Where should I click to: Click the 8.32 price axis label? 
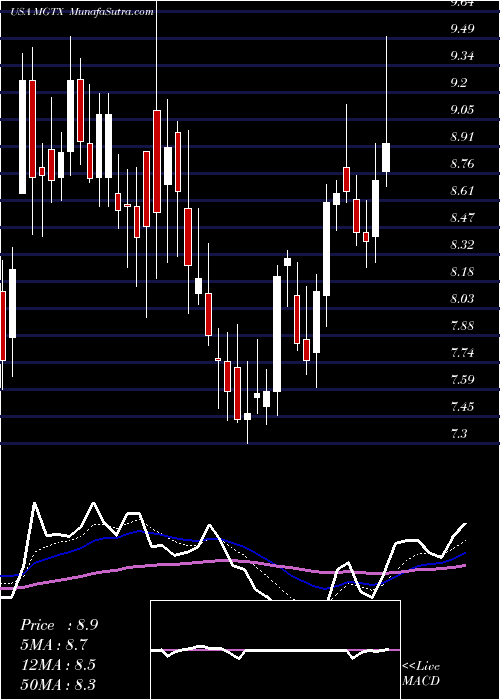(x=462, y=245)
